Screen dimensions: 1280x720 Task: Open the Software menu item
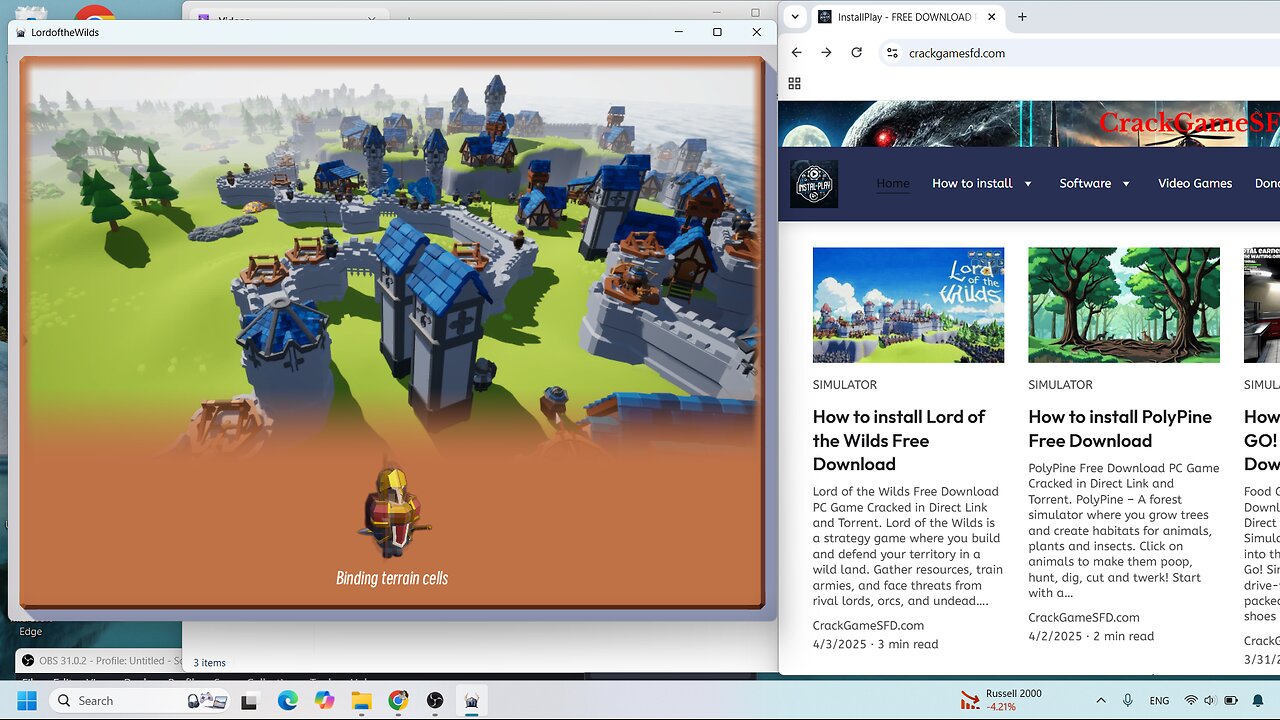[x=1085, y=183]
